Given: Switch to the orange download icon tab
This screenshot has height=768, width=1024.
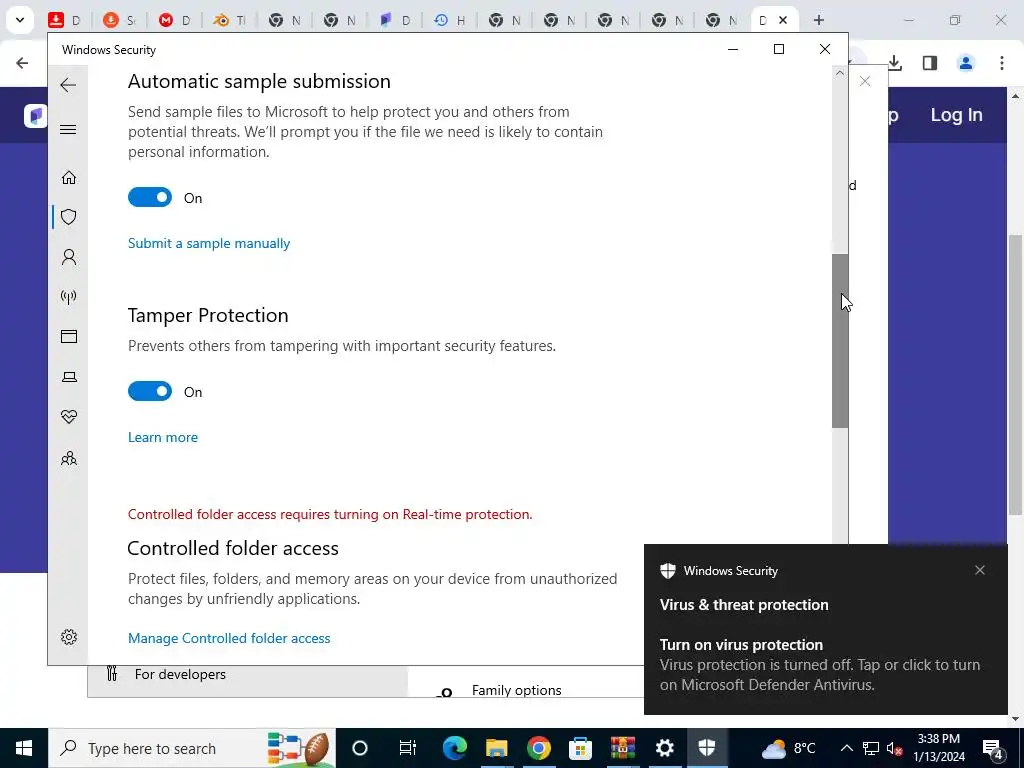Looking at the screenshot, I should point(119,20).
